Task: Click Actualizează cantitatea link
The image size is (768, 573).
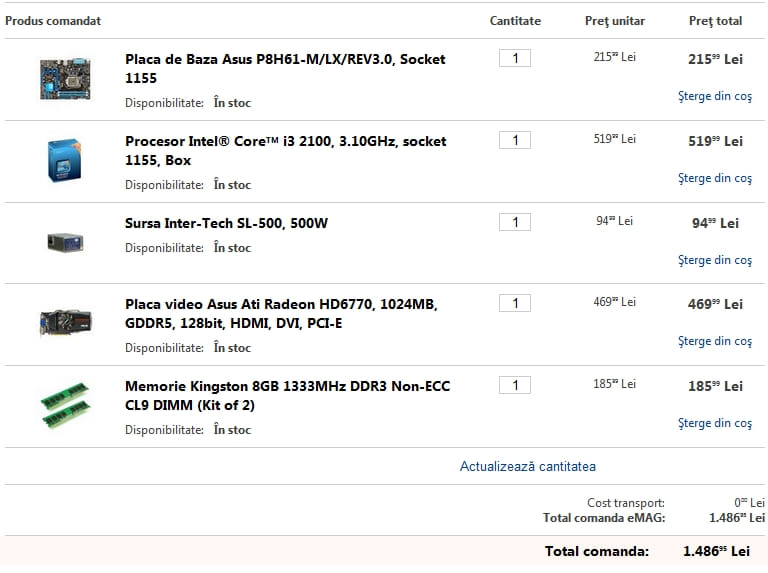Action: [x=528, y=466]
